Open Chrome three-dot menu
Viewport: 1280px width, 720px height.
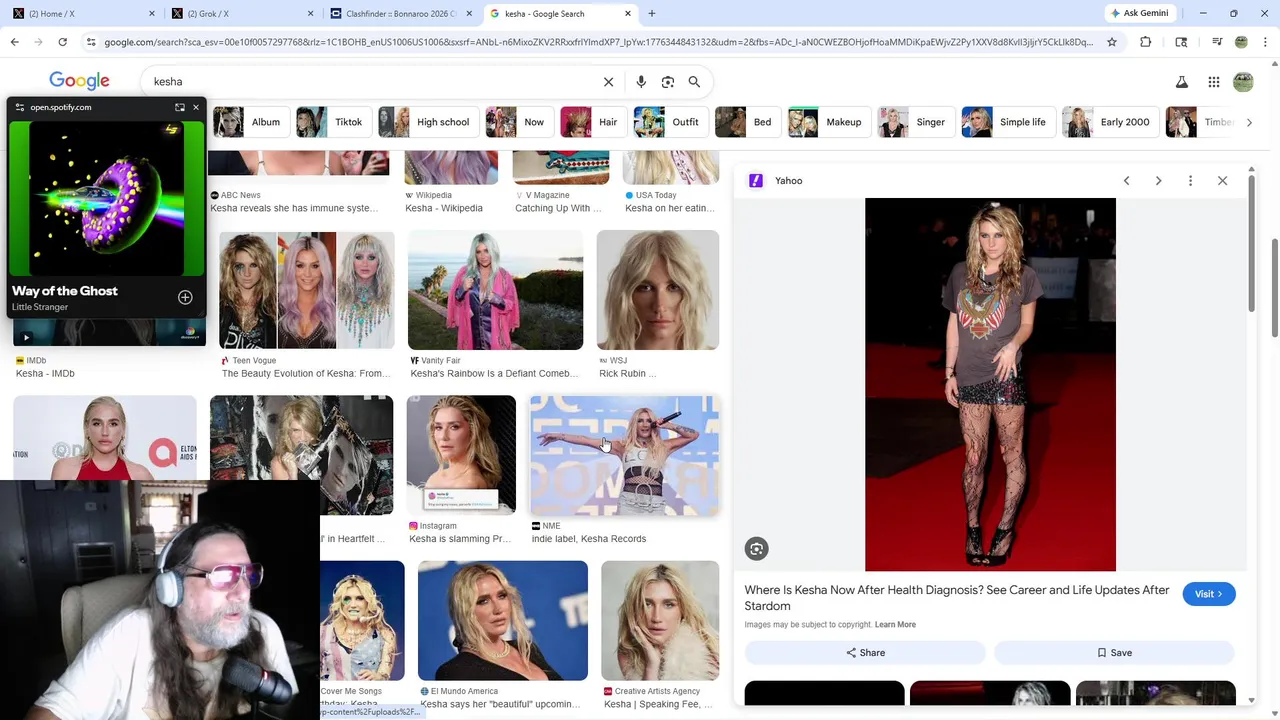[1265, 42]
